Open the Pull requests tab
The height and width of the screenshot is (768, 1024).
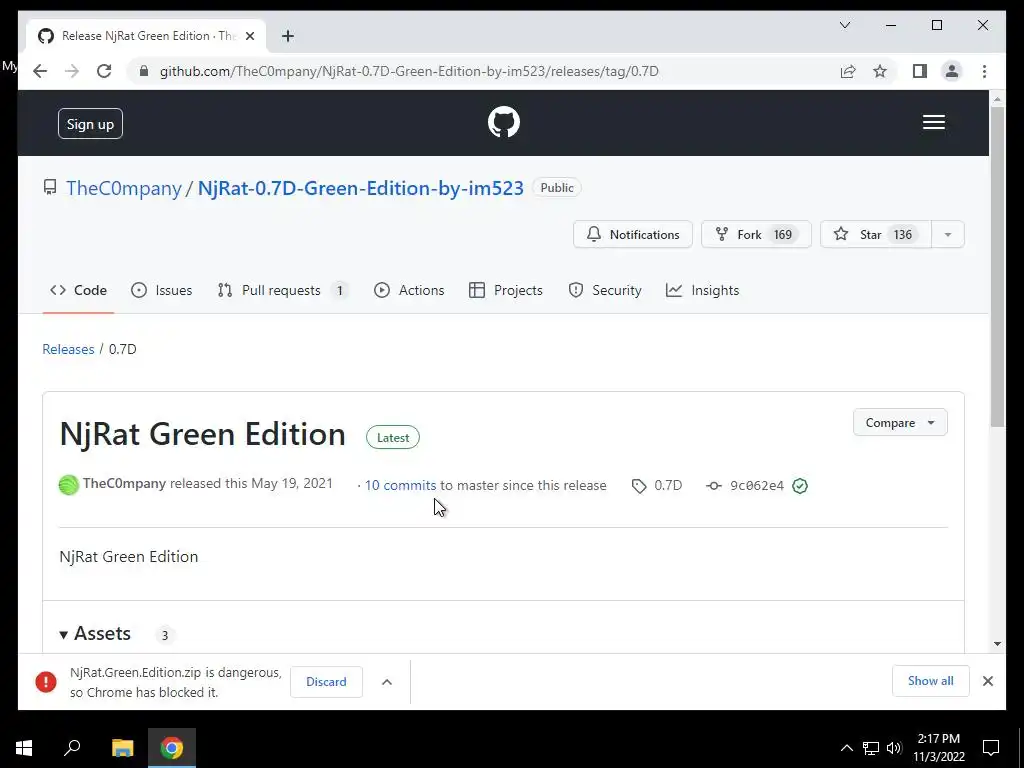[282, 291]
